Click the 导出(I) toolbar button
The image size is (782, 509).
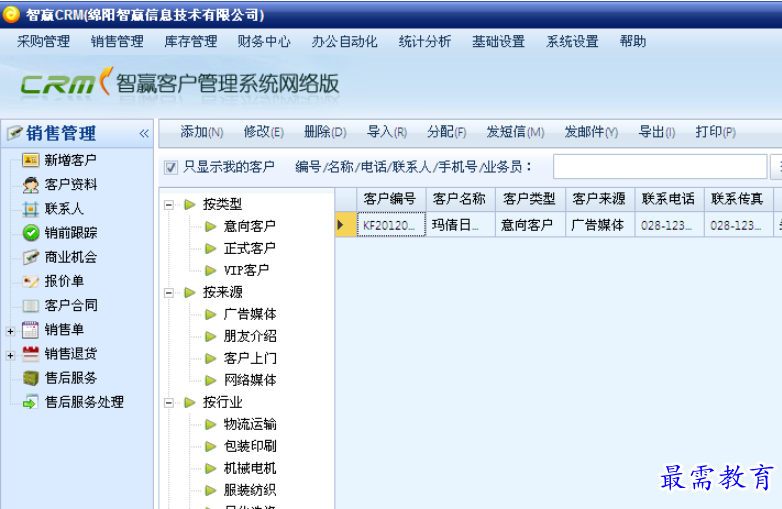657,132
